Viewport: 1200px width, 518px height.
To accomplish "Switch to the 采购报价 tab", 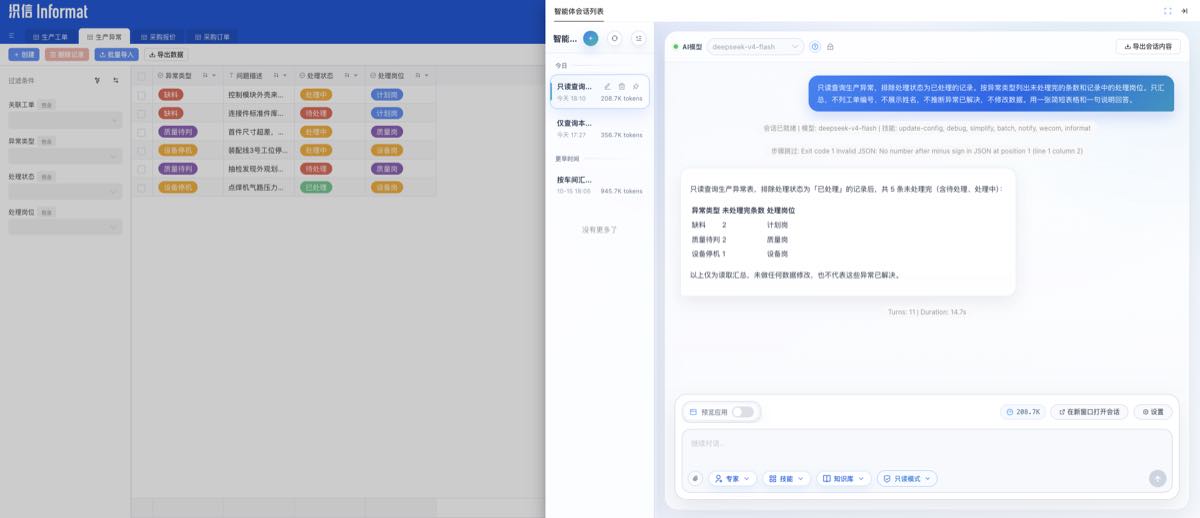I will (x=157, y=36).
